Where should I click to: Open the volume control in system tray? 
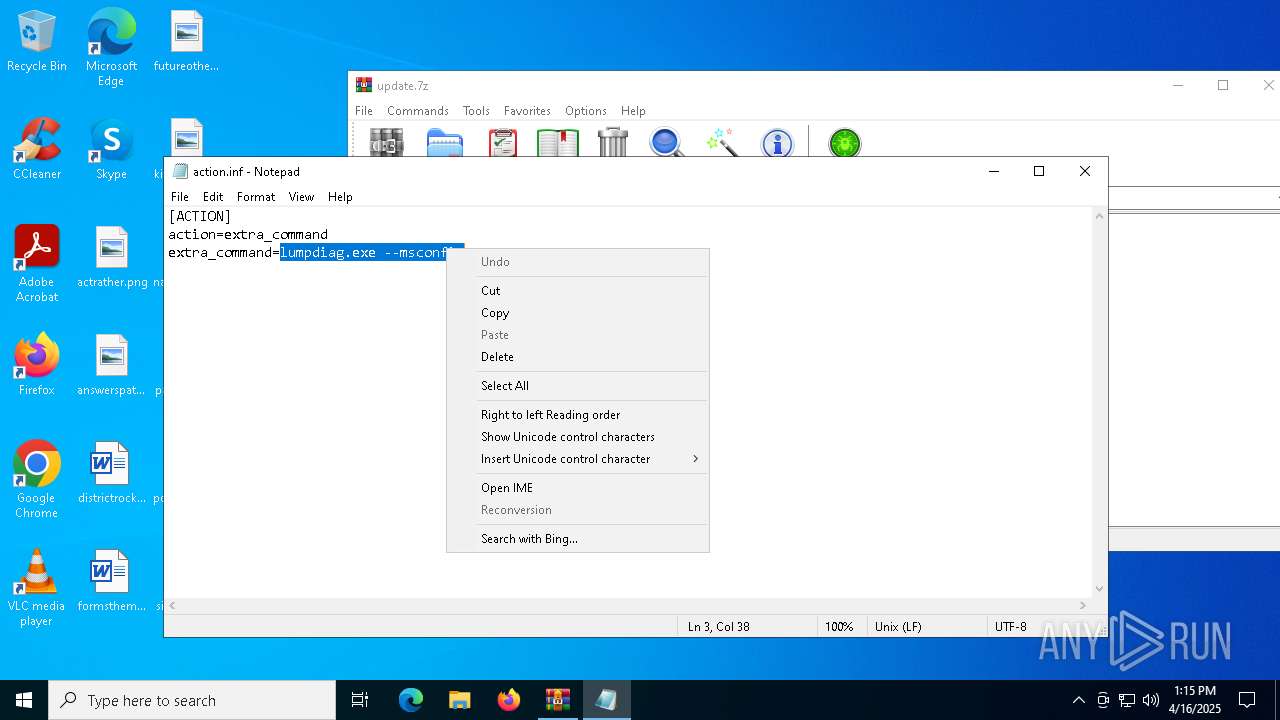[x=1151, y=700]
